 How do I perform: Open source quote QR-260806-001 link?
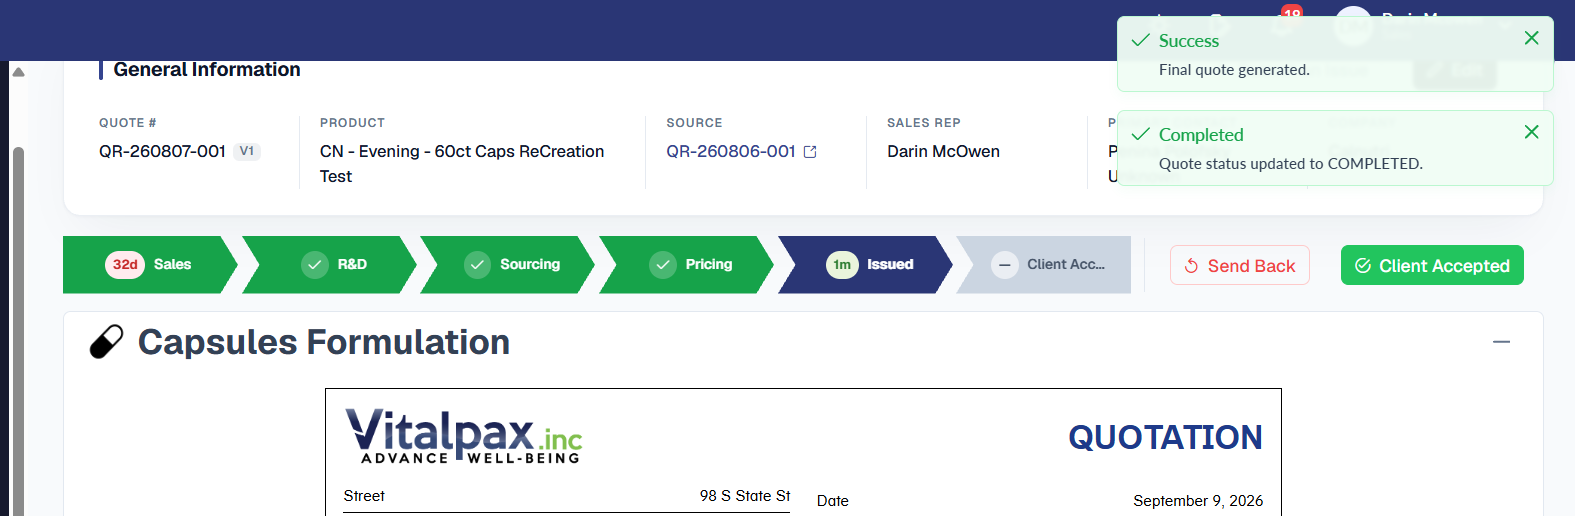pyautogui.click(x=731, y=151)
